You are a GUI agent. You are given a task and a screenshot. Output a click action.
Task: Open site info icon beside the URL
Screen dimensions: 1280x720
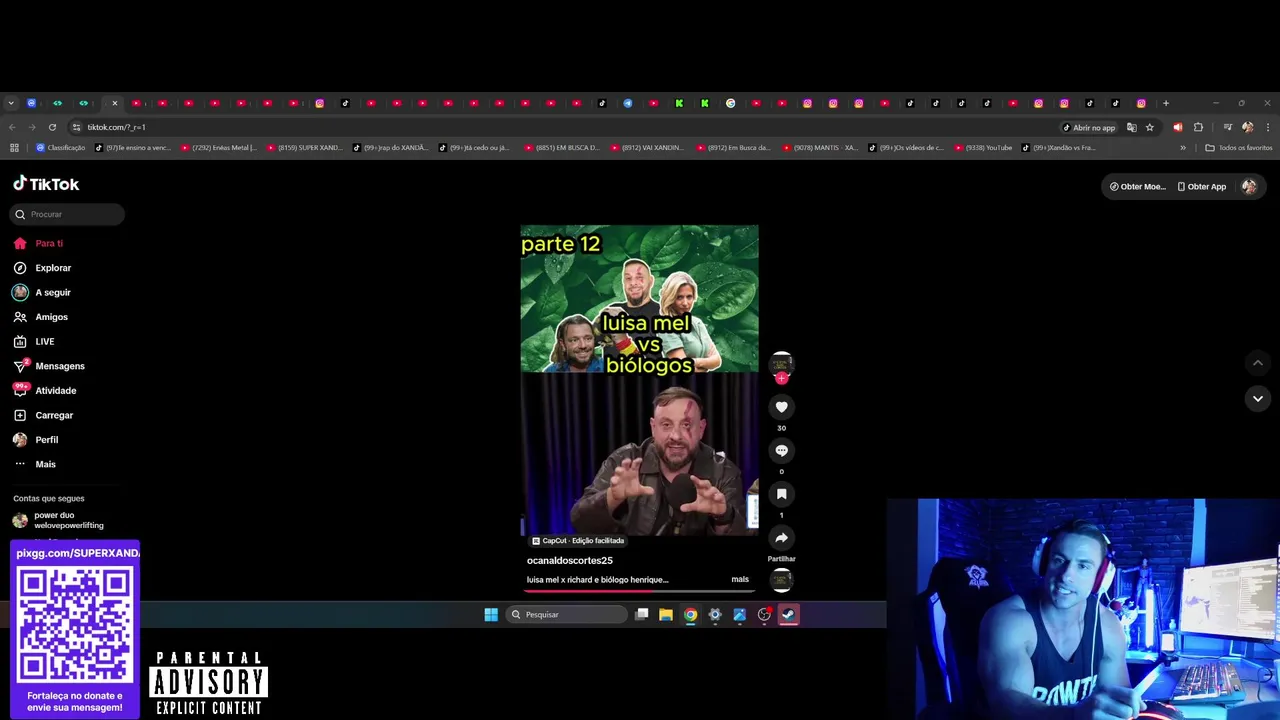point(76,127)
